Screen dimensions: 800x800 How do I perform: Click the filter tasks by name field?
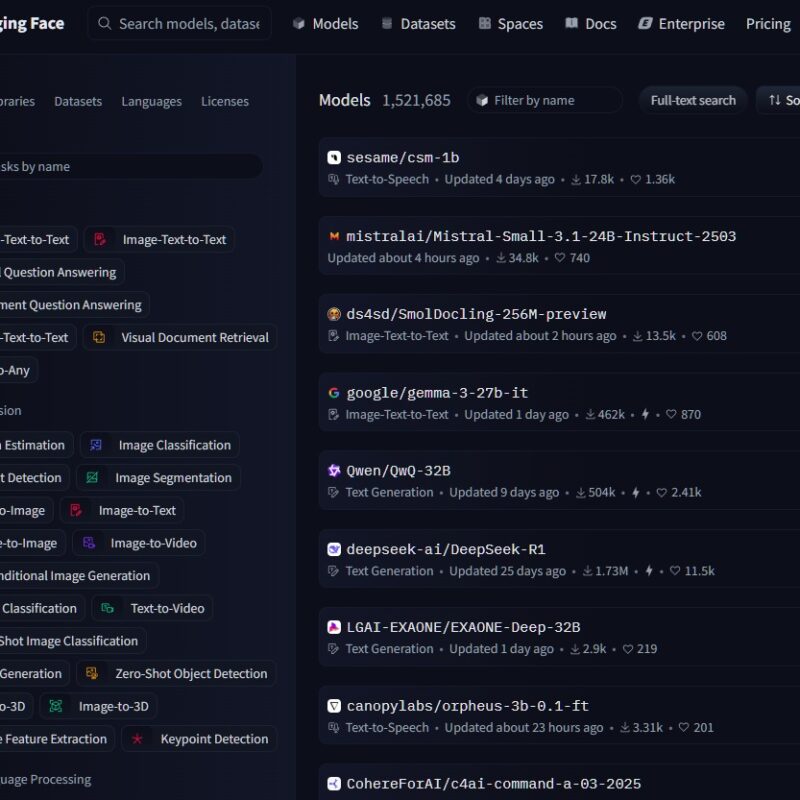pyautogui.click(x=130, y=166)
